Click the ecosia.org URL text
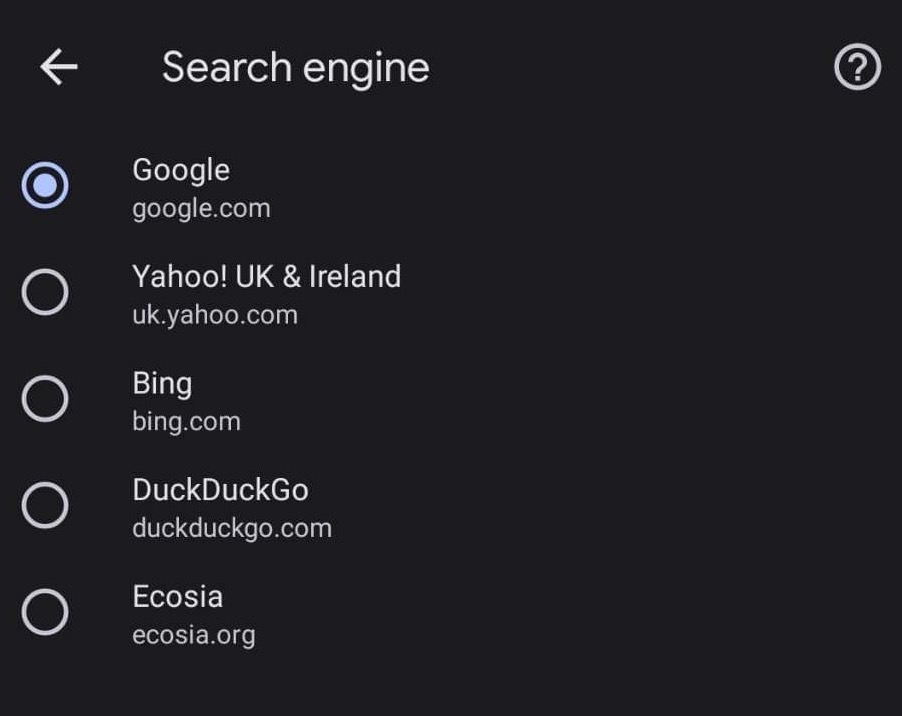 pos(194,634)
